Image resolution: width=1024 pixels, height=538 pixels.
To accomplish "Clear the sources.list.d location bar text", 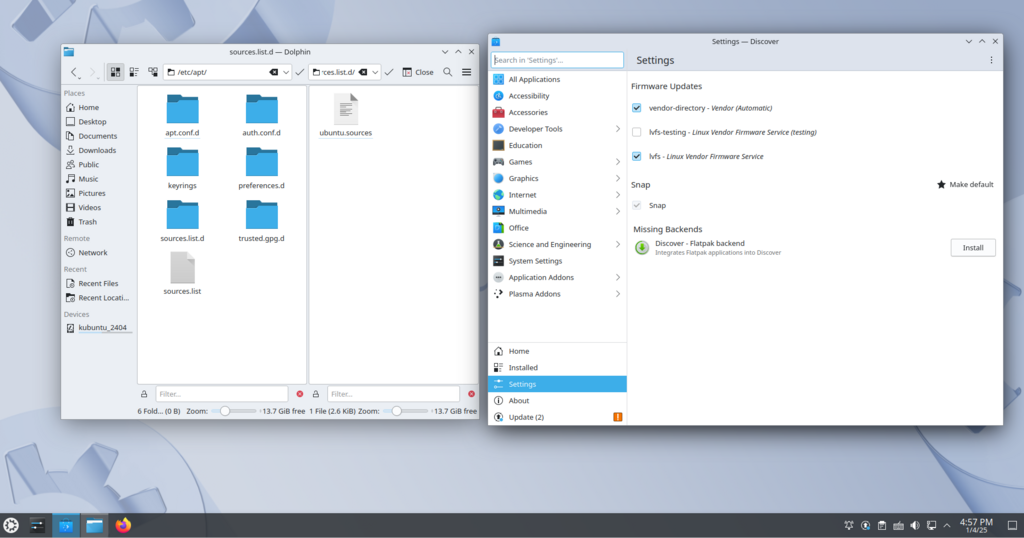I will coord(363,72).
